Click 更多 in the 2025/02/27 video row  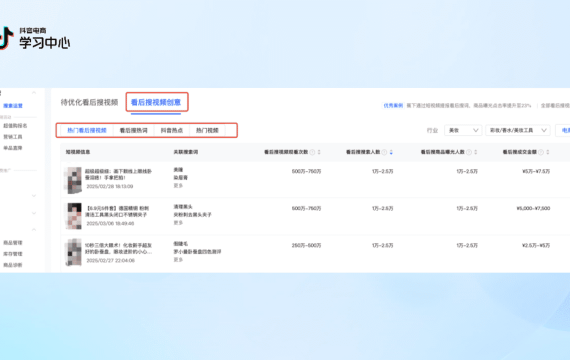(178, 260)
